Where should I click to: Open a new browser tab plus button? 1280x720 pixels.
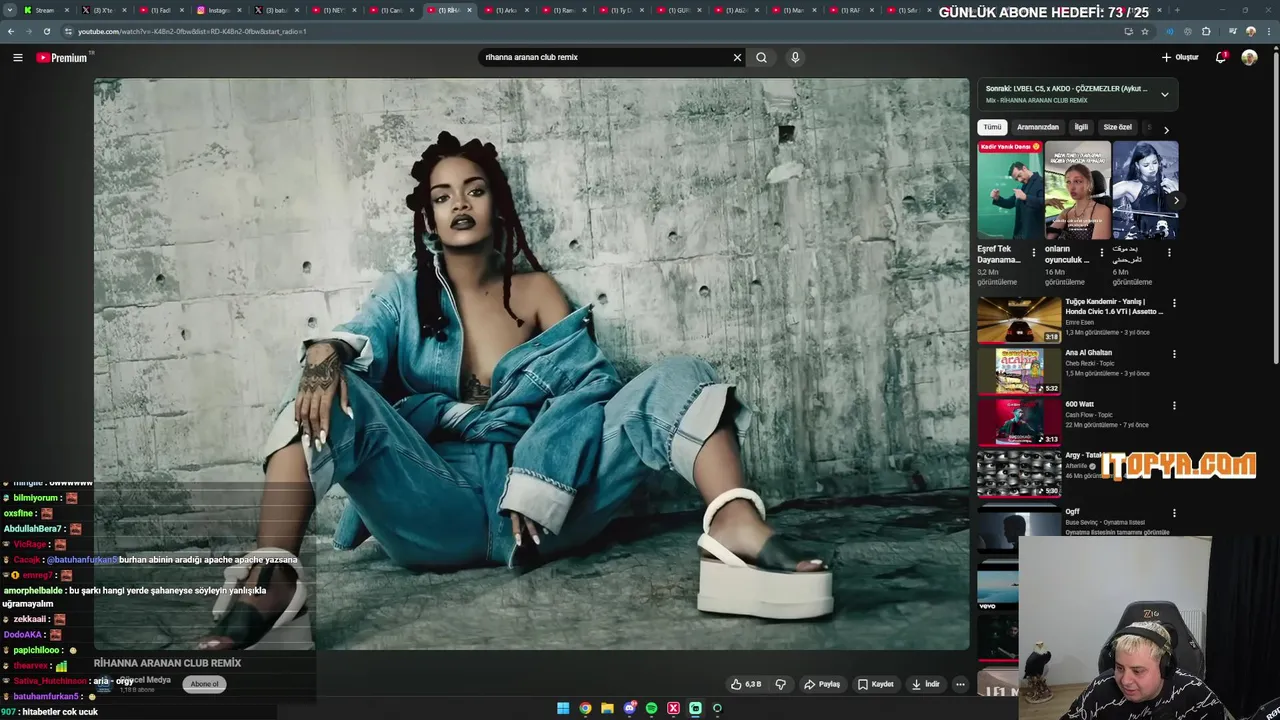[1176, 10]
